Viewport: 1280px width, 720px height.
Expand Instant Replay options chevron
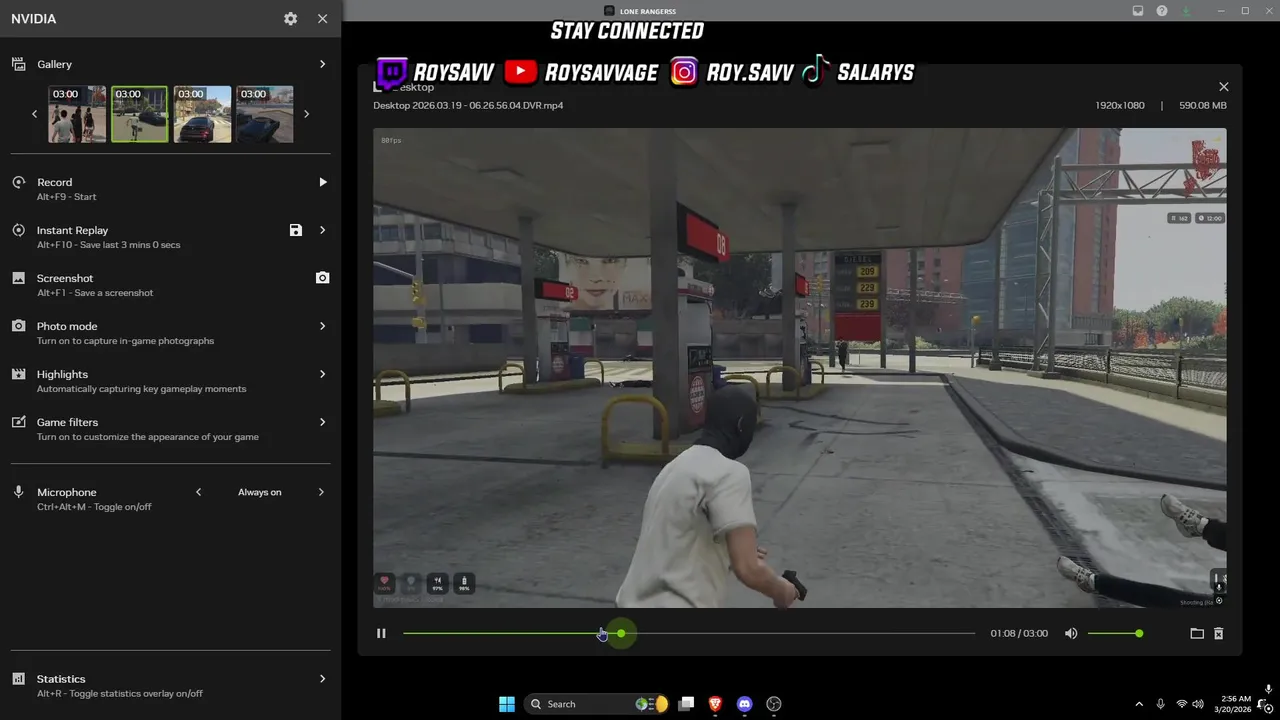[x=322, y=230]
